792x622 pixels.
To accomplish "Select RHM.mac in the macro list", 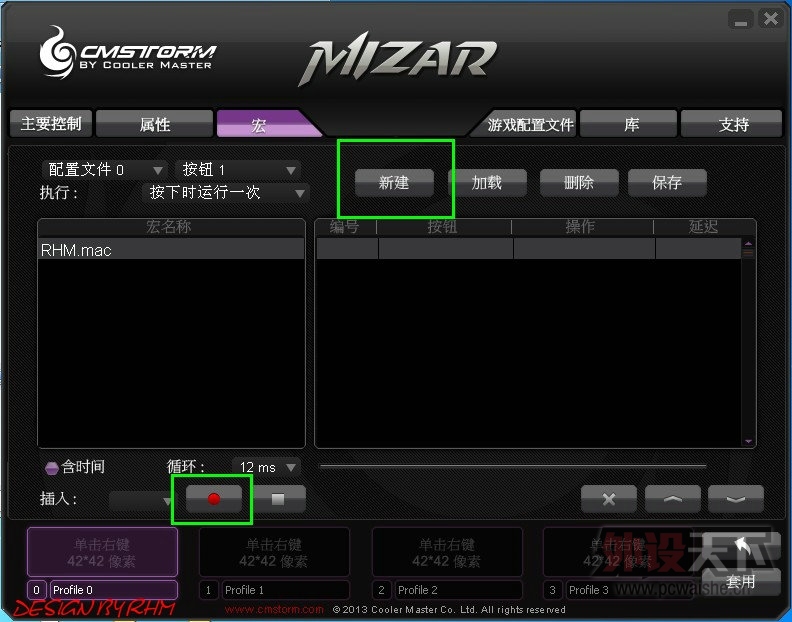I will click(x=171, y=250).
